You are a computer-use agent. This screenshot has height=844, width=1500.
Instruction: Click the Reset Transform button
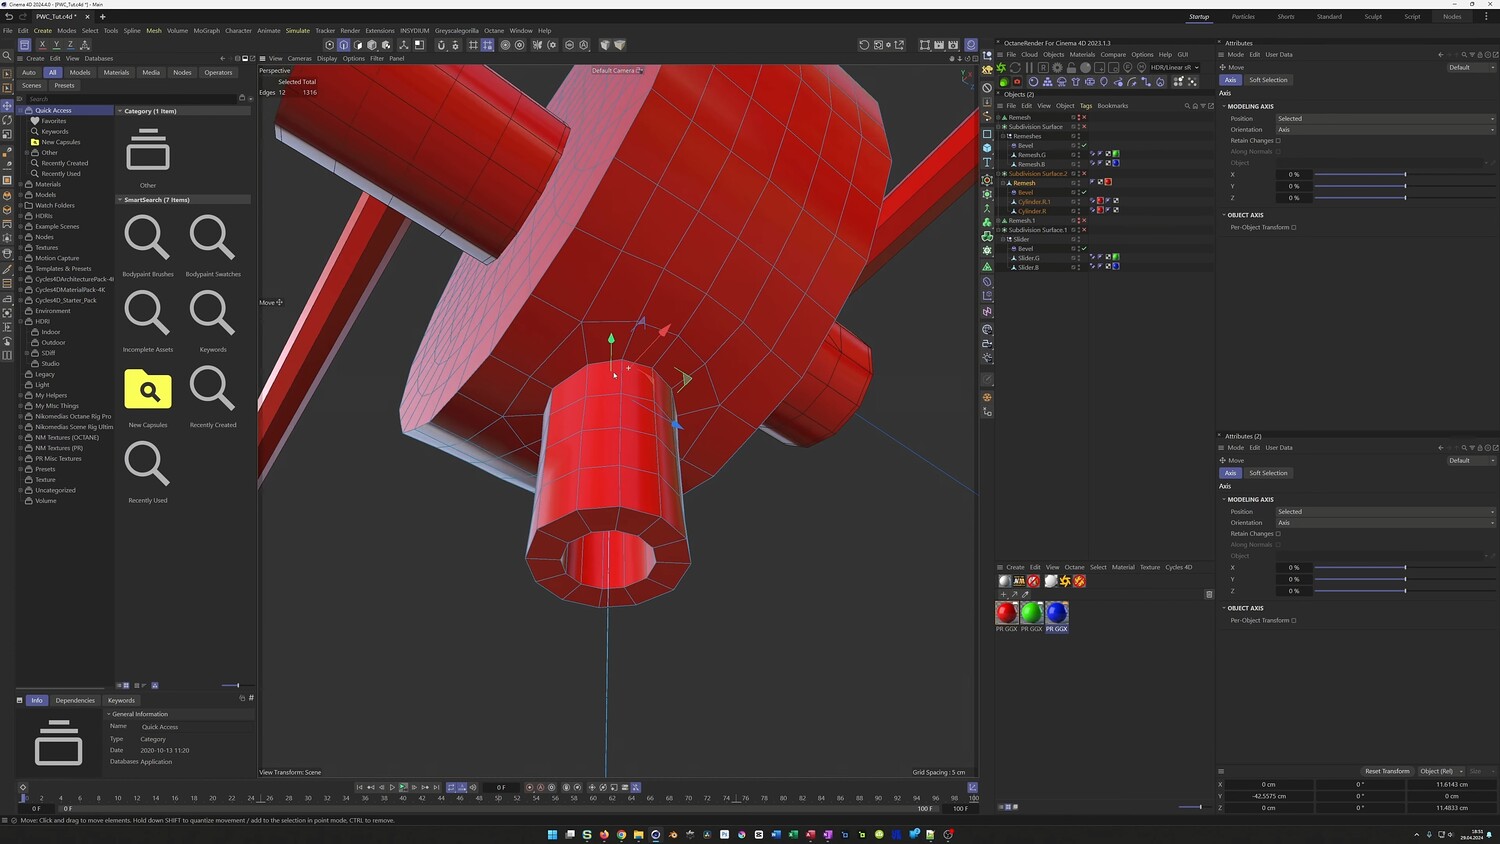coord(1387,771)
